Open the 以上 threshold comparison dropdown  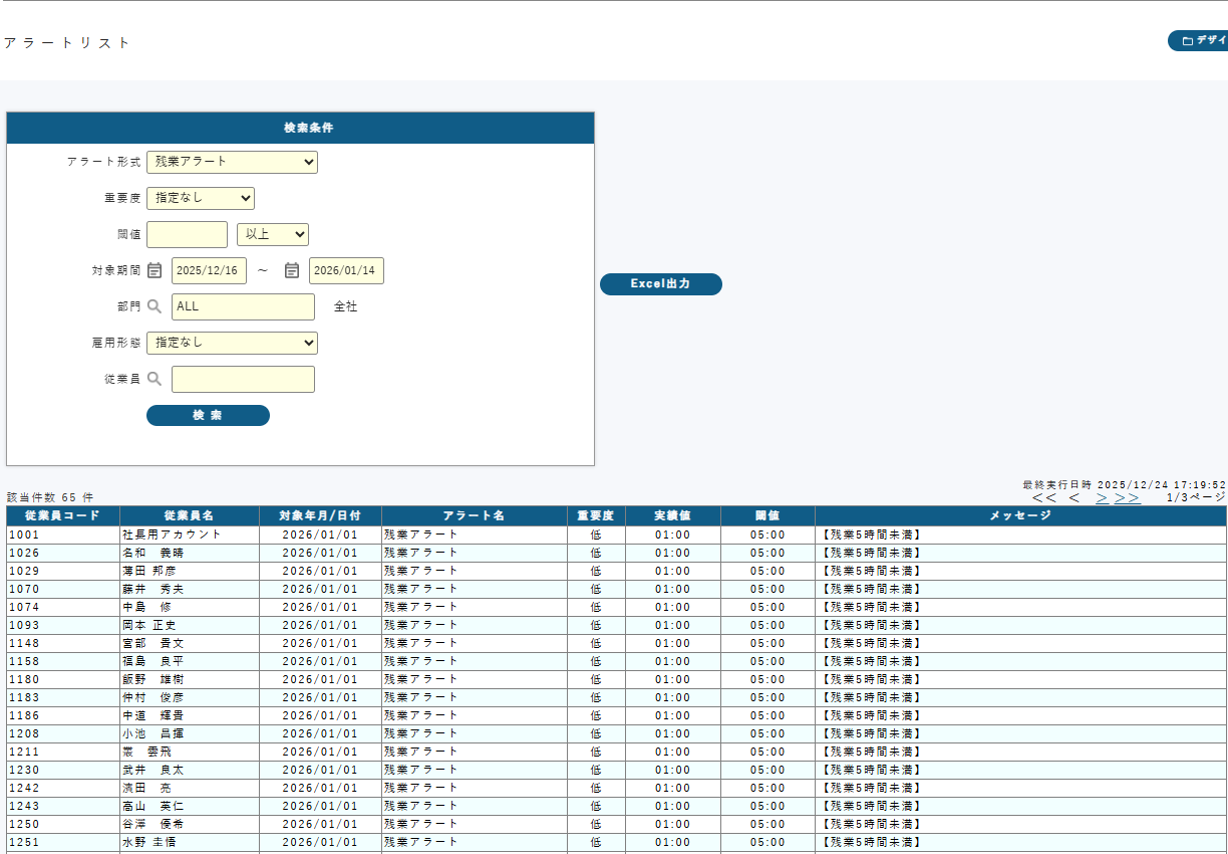point(272,234)
